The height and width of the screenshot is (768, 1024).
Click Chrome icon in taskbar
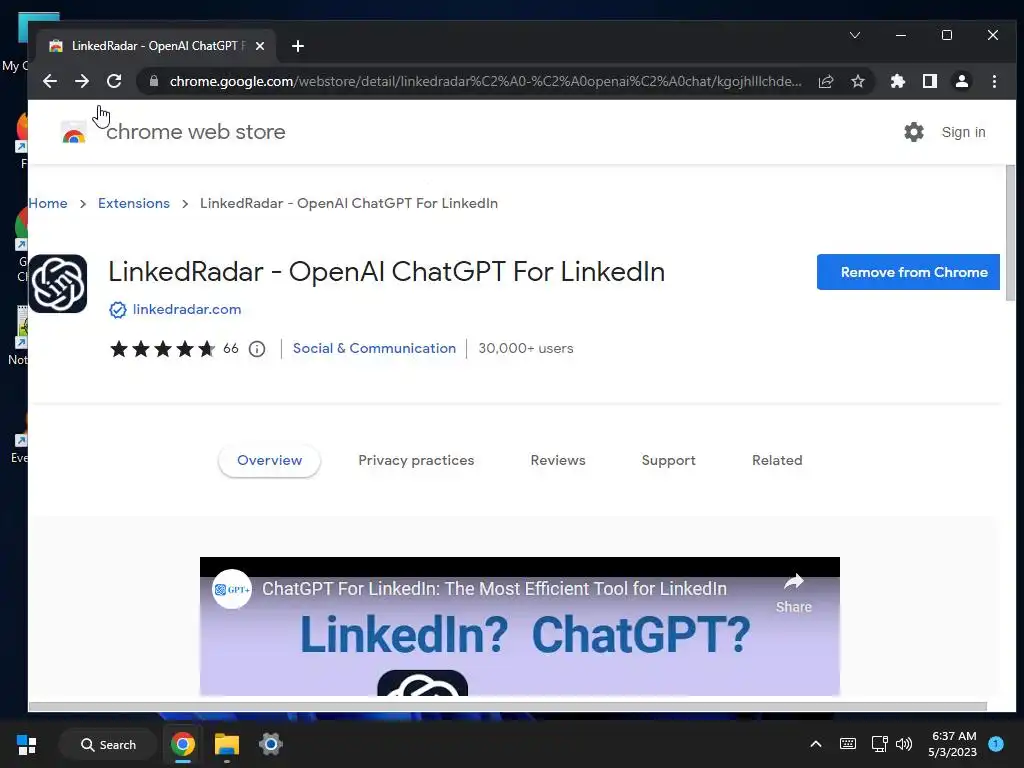pyautogui.click(x=183, y=744)
